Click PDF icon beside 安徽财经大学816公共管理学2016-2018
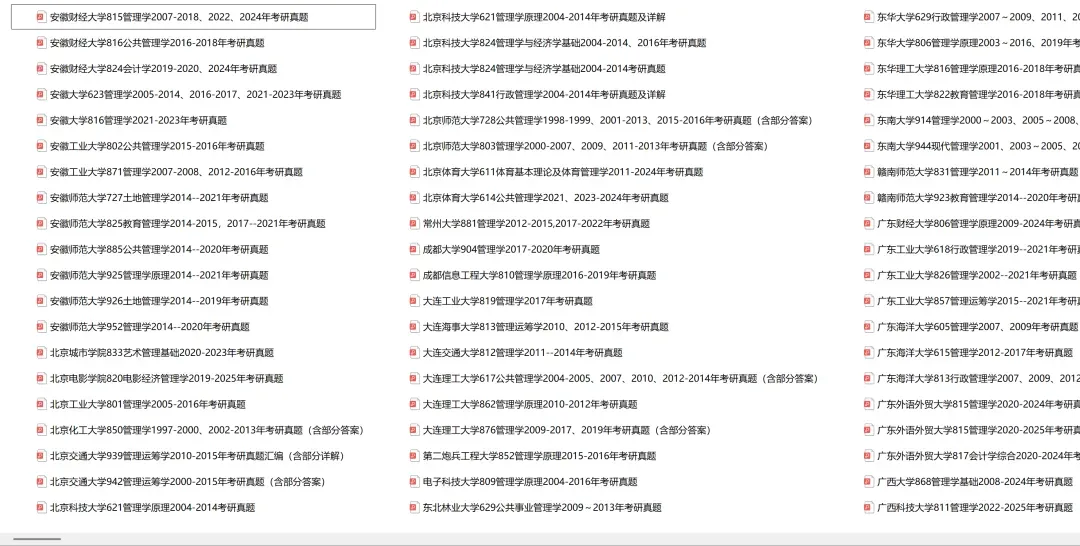 pos(41,43)
